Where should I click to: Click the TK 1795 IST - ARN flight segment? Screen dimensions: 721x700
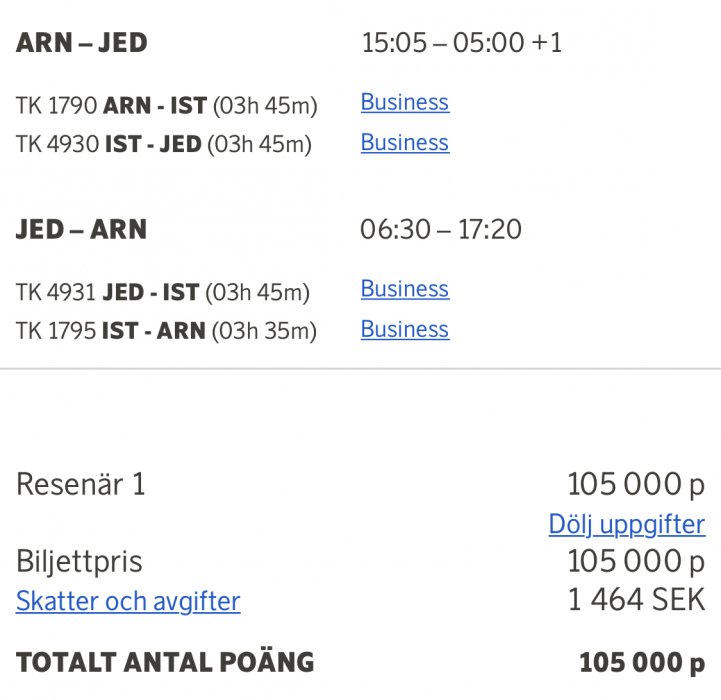coord(166,331)
